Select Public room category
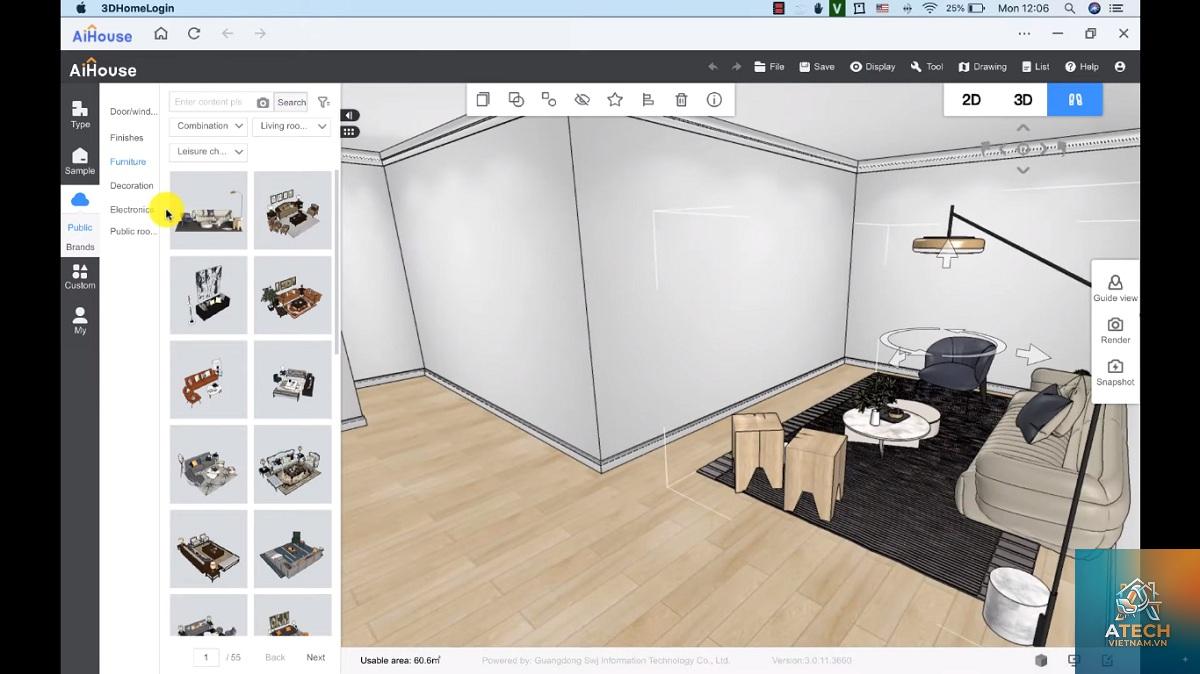The width and height of the screenshot is (1200, 674). pos(132,232)
